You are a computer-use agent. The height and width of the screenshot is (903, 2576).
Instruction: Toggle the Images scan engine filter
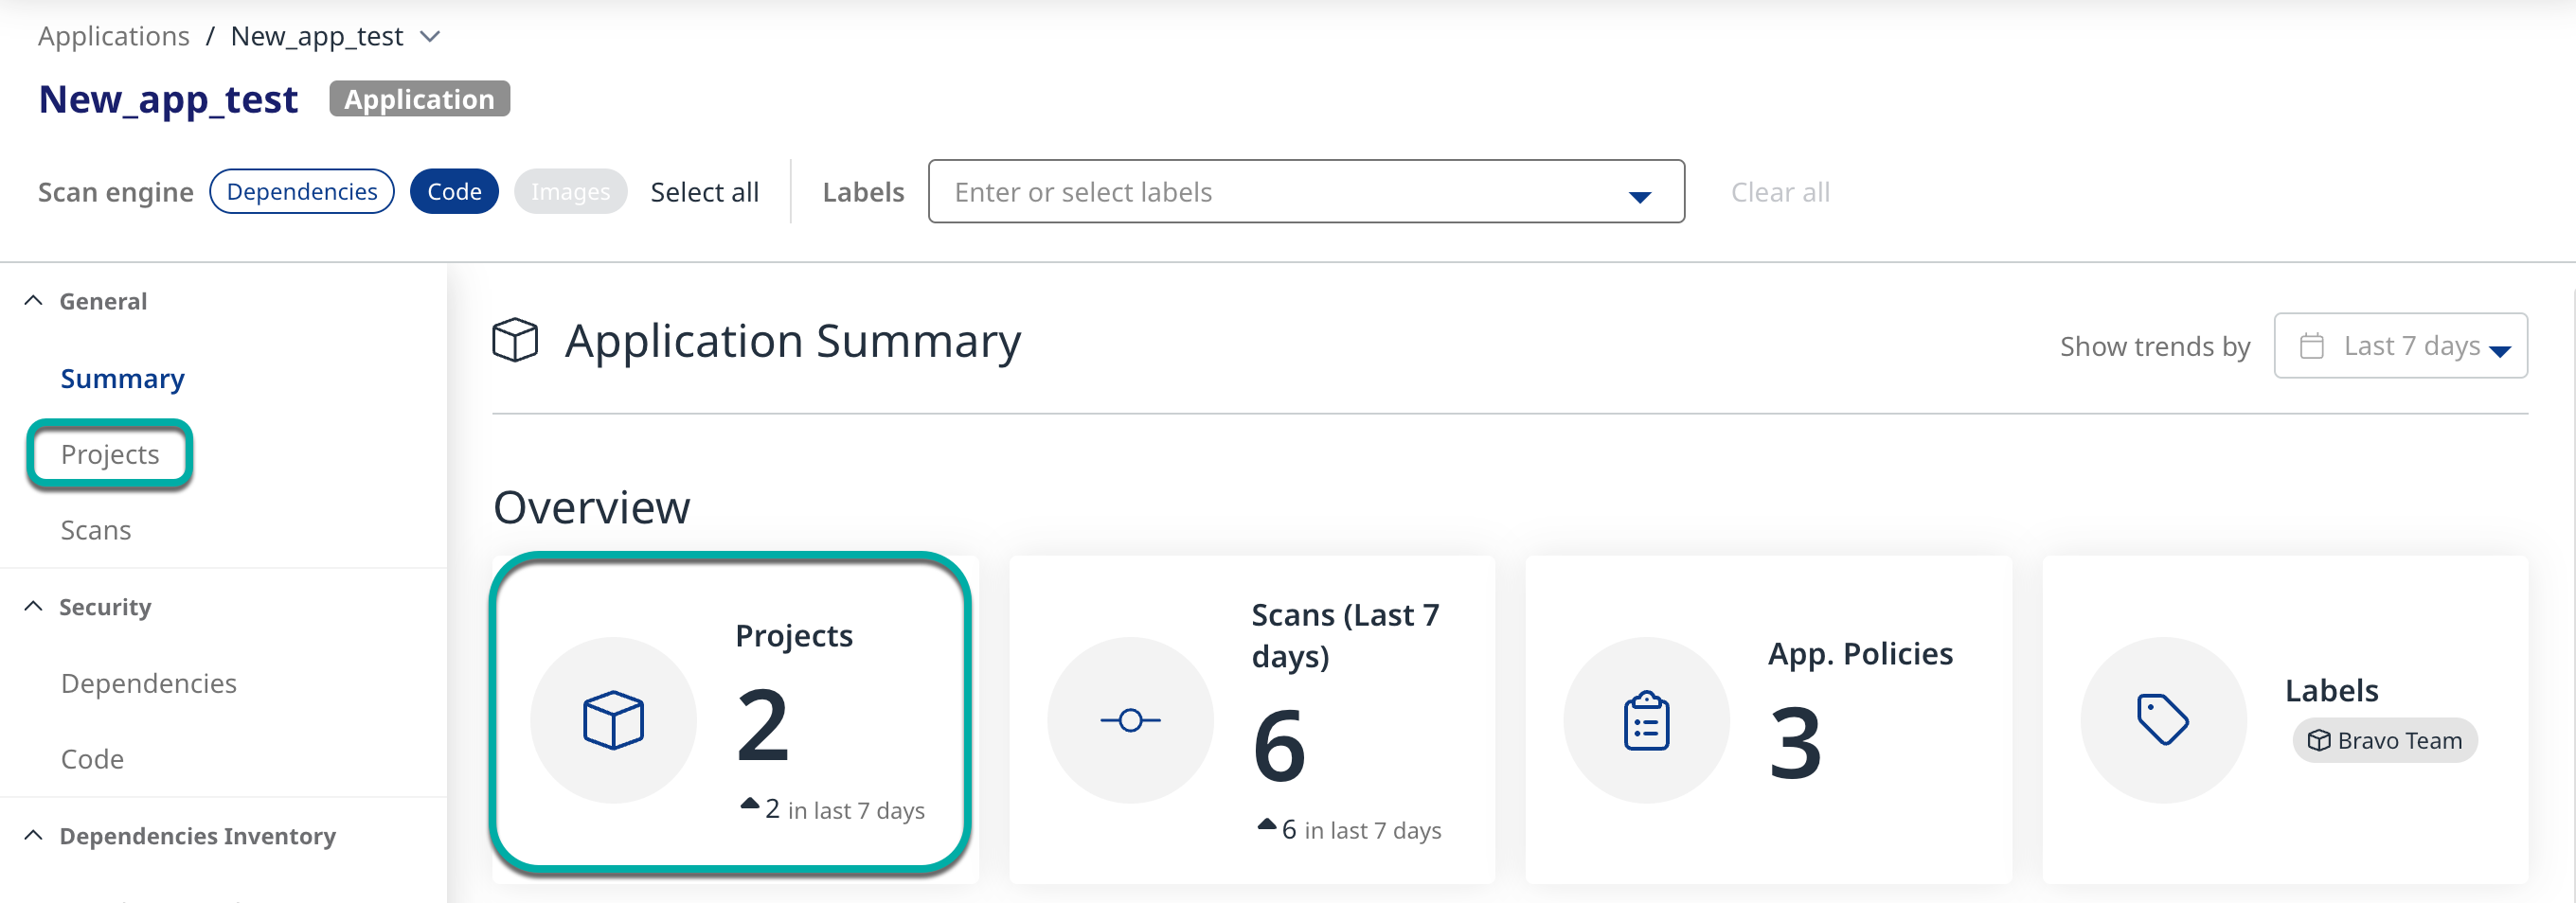pyautogui.click(x=570, y=191)
